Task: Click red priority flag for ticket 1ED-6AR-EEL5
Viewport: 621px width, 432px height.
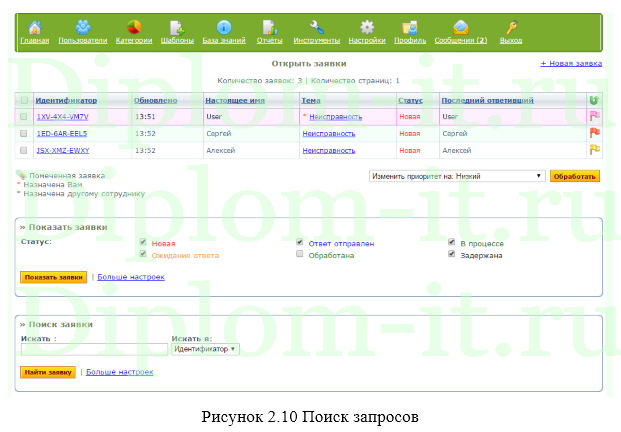Action: [594, 133]
